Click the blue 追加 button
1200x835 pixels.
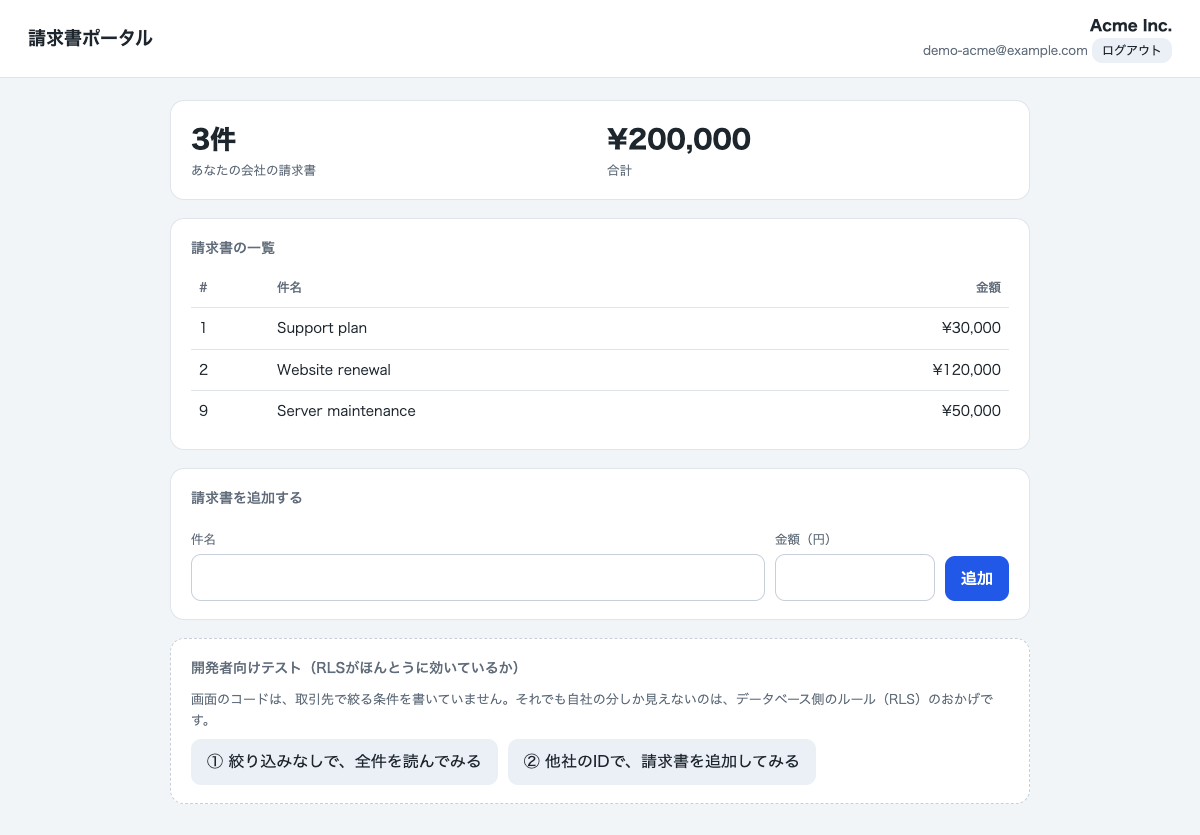[976, 578]
